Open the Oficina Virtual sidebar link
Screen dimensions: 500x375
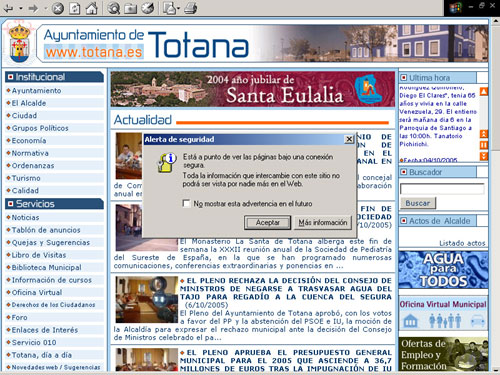[x=37, y=293]
